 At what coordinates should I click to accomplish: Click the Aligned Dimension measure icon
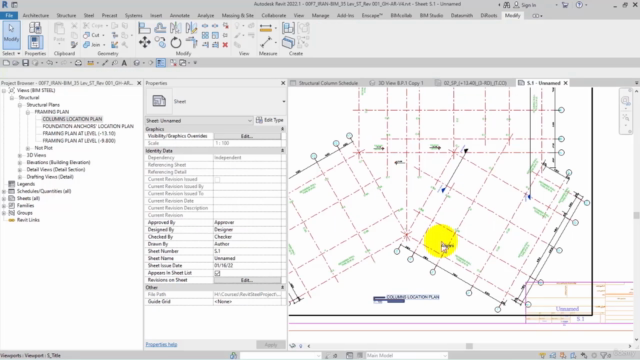tap(265, 28)
